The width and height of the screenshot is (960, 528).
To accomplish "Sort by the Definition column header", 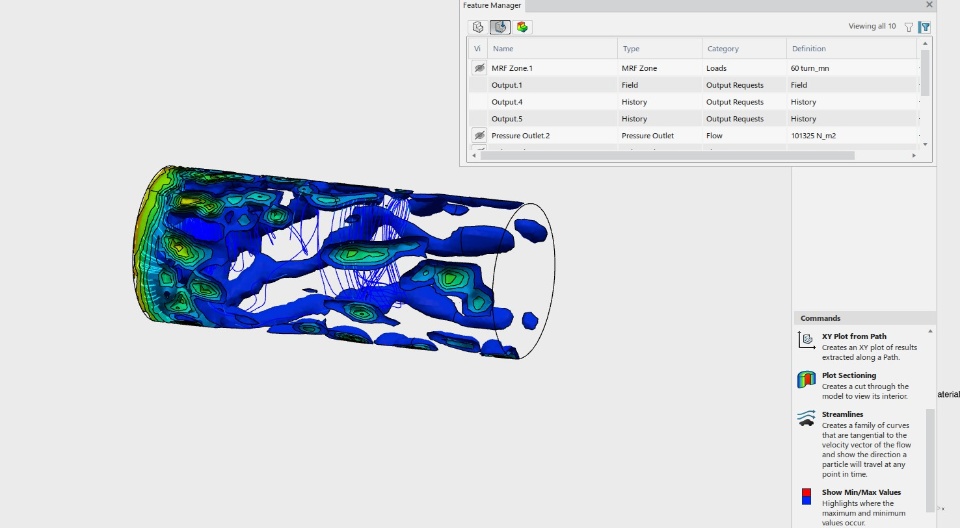I will (851, 48).
